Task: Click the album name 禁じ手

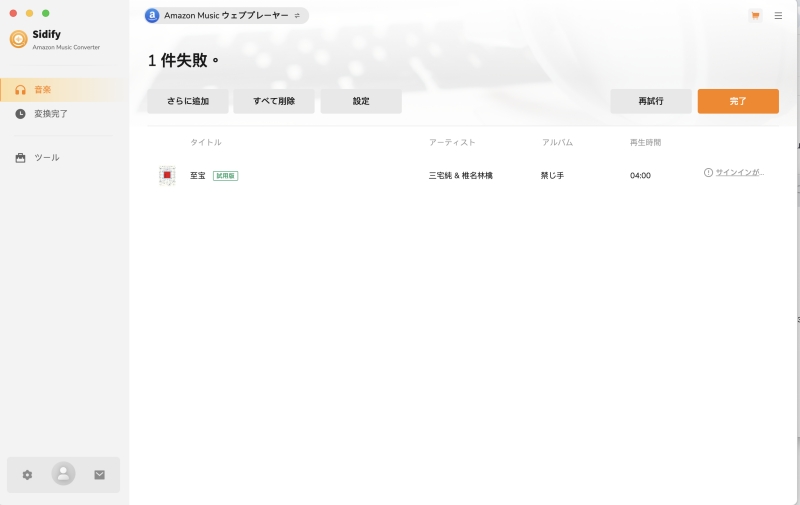Action: coord(553,175)
